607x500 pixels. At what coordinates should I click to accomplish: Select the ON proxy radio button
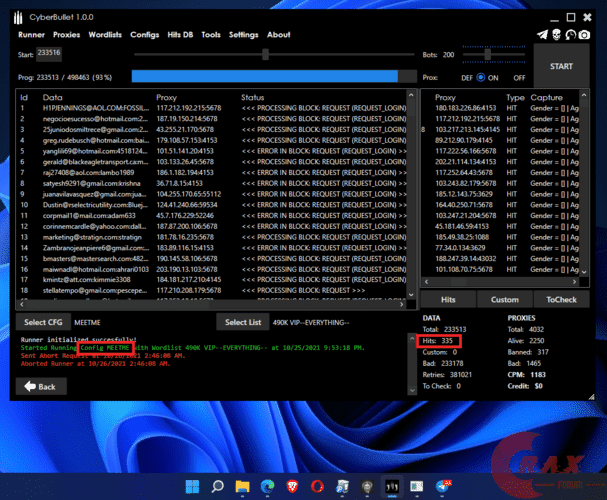480,77
